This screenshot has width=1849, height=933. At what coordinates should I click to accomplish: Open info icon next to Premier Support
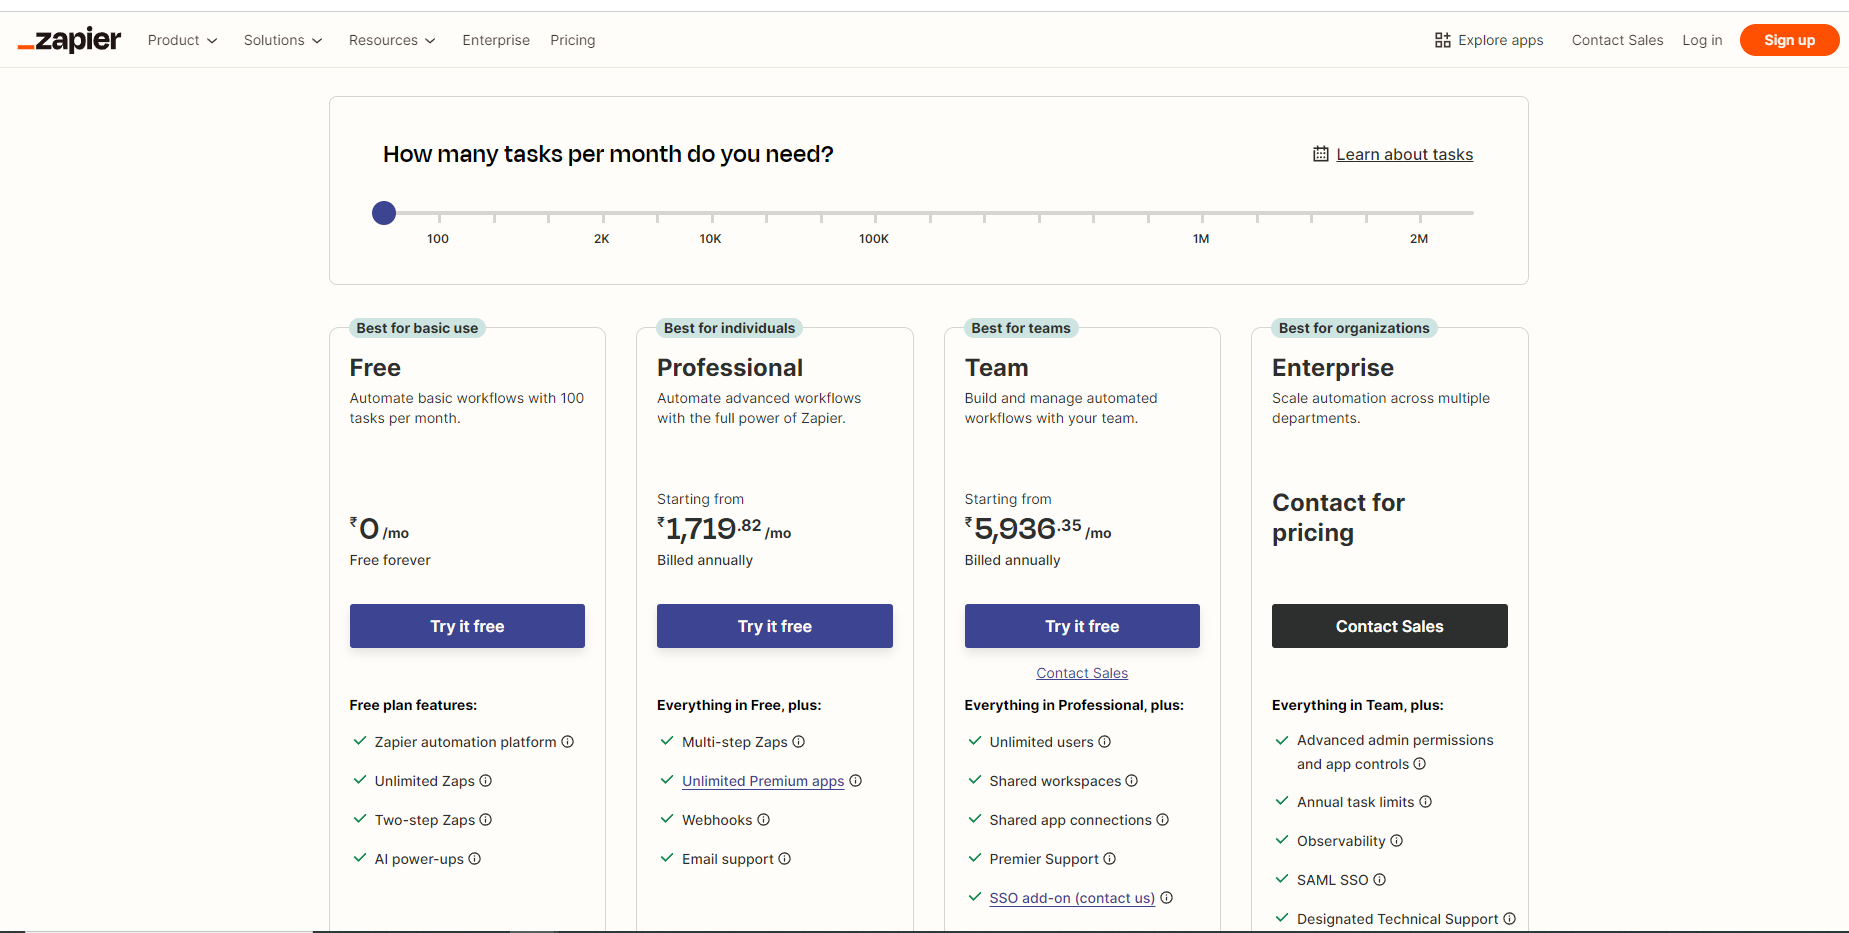point(1109,859)
